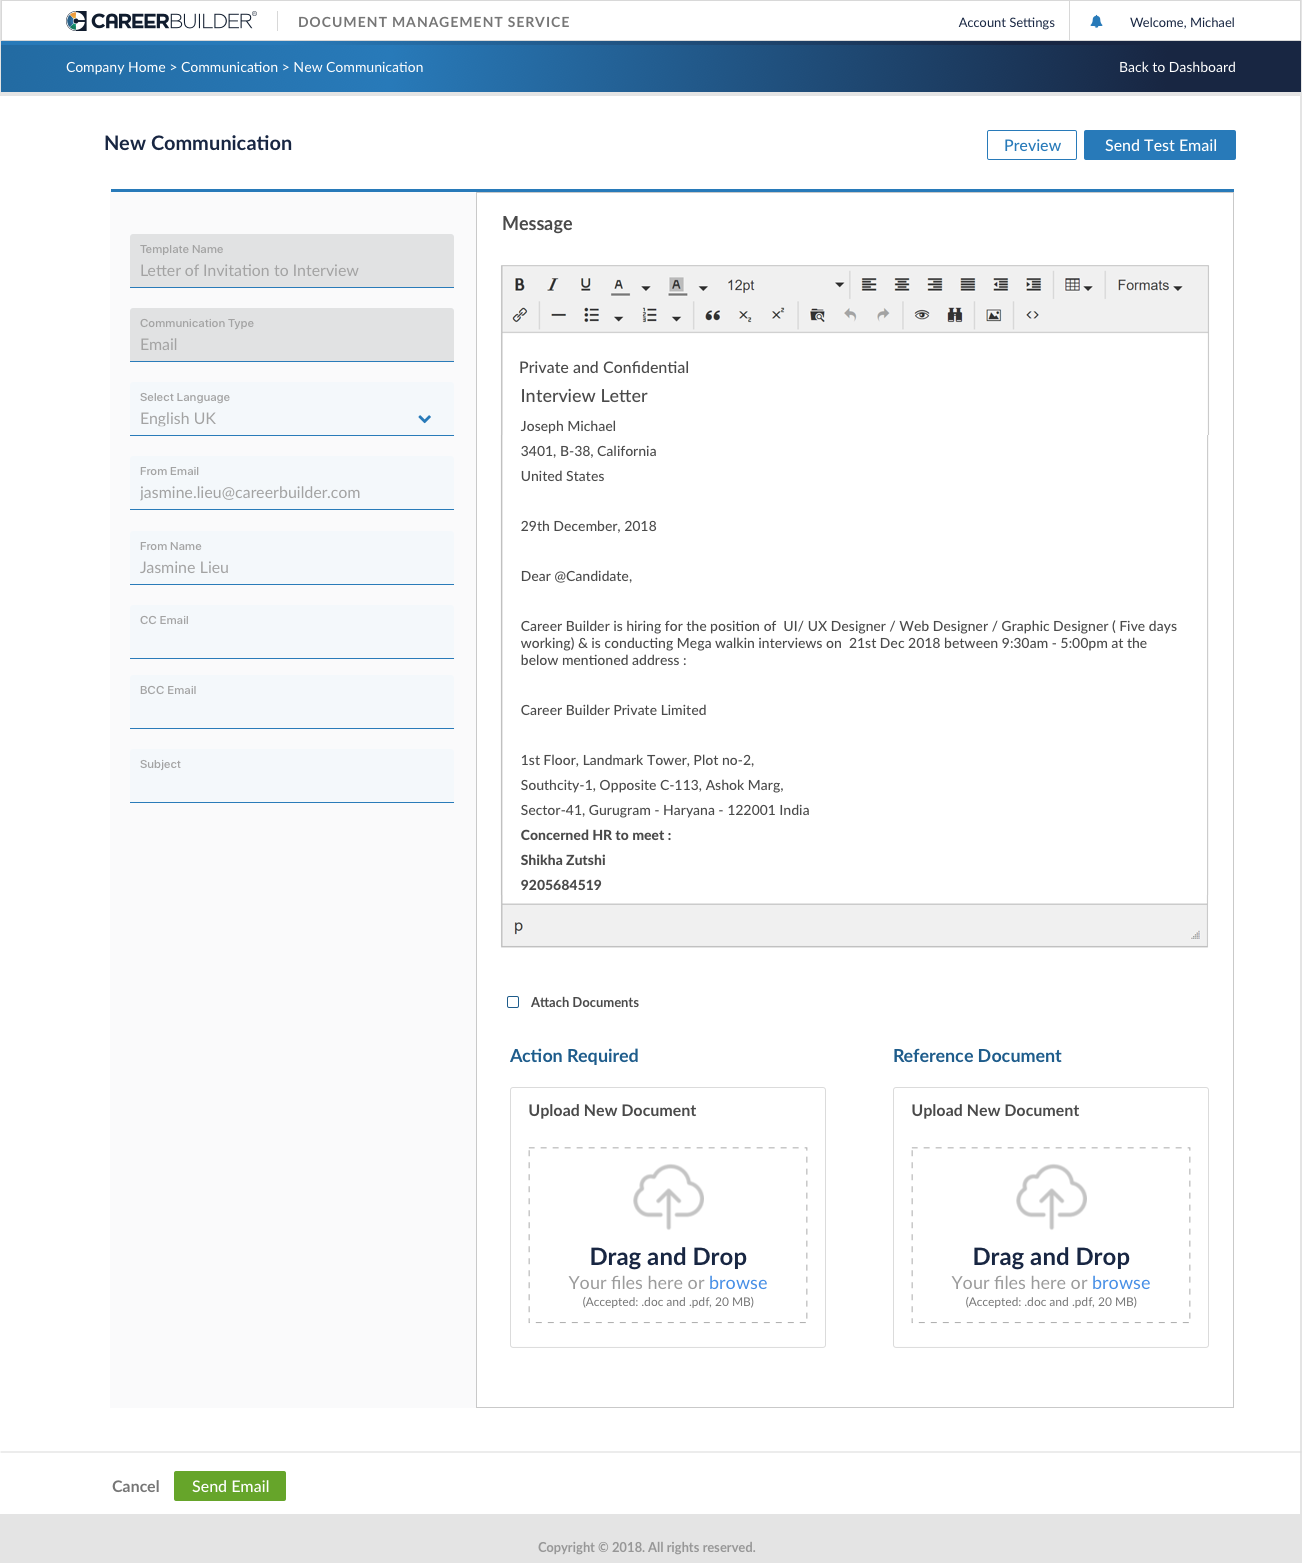Screen dimensions: 1302x1563
Task: Click New Communication breadcrumb
Action: [358, 67]
